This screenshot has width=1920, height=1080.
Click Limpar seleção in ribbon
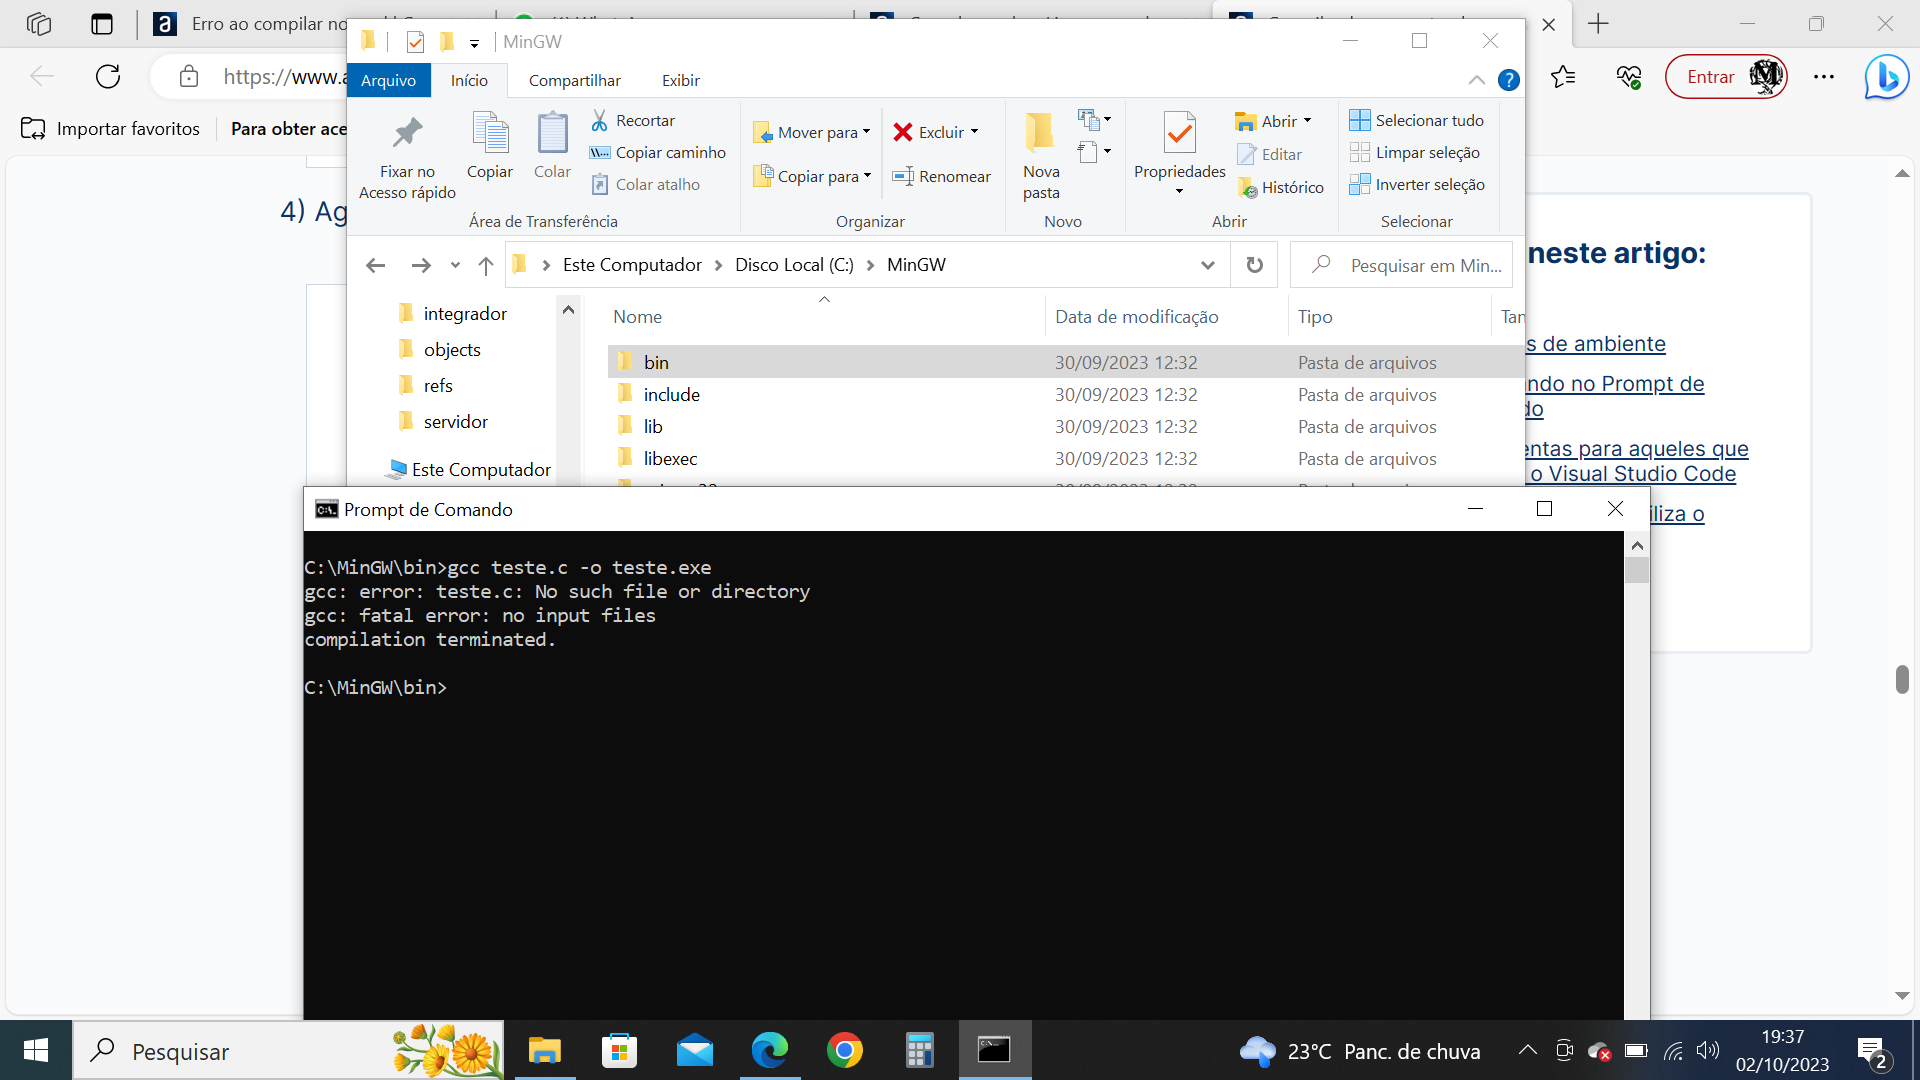pos(1414,152)
